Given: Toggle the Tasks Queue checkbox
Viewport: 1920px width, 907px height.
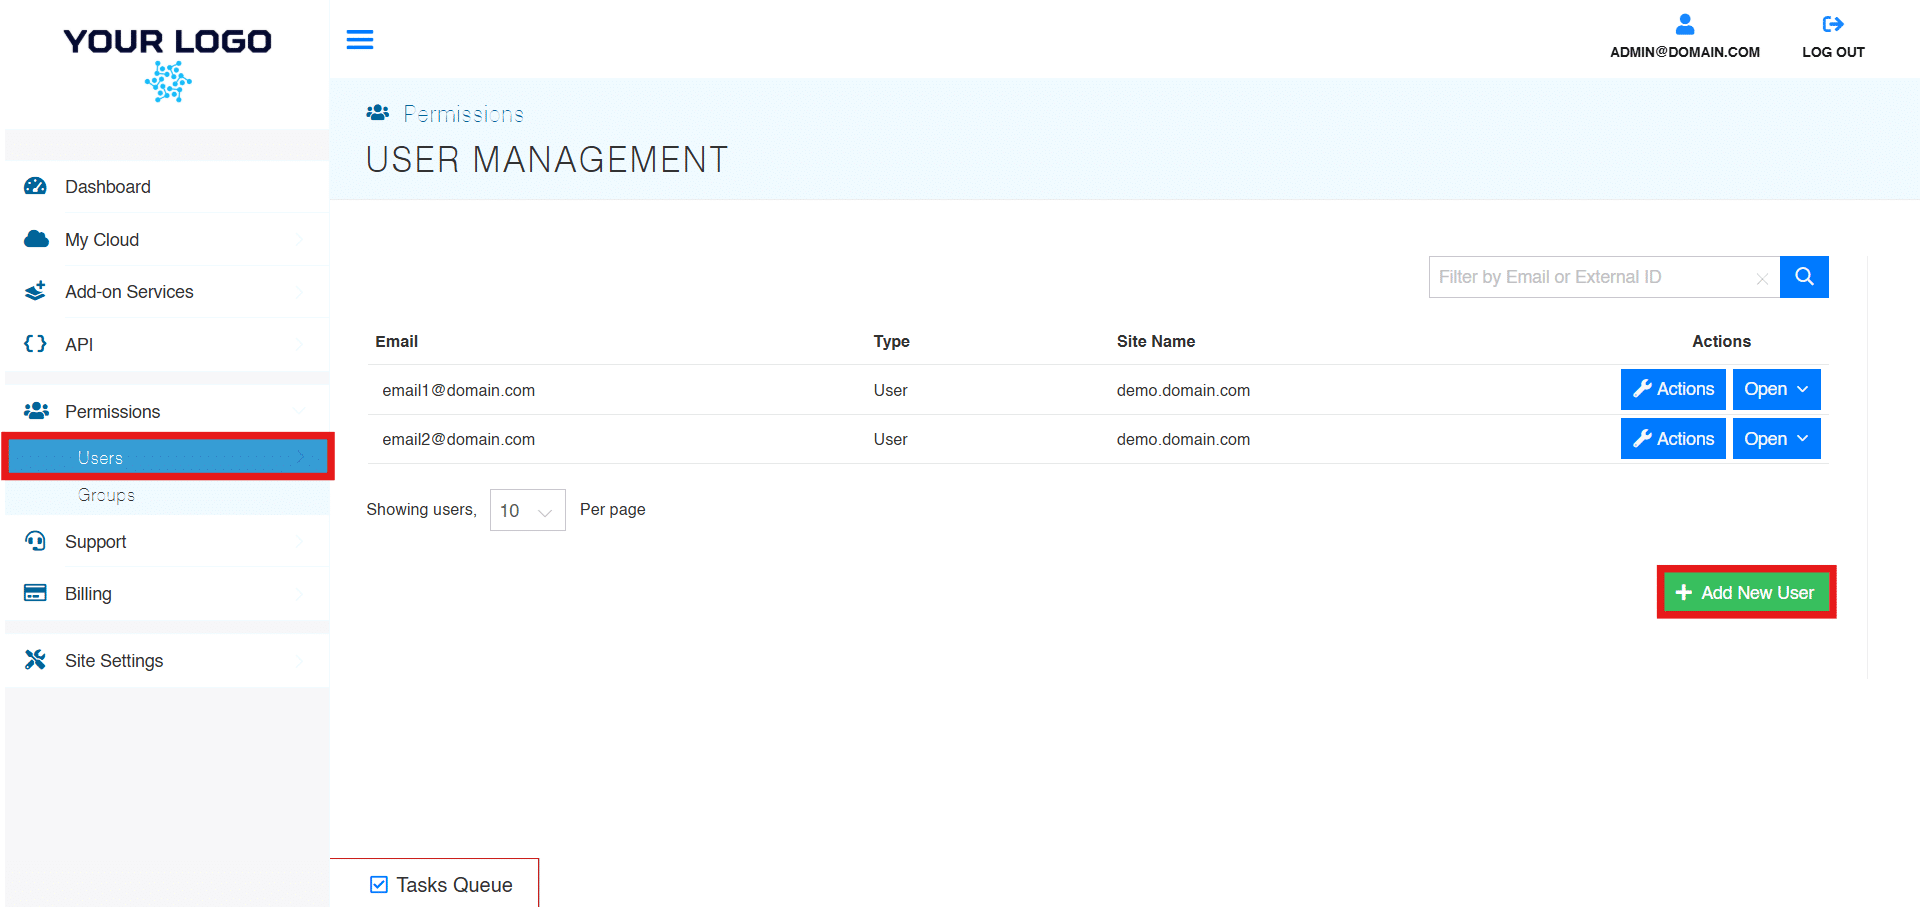Looking at the screenshot, I should (x=379, y=884).
